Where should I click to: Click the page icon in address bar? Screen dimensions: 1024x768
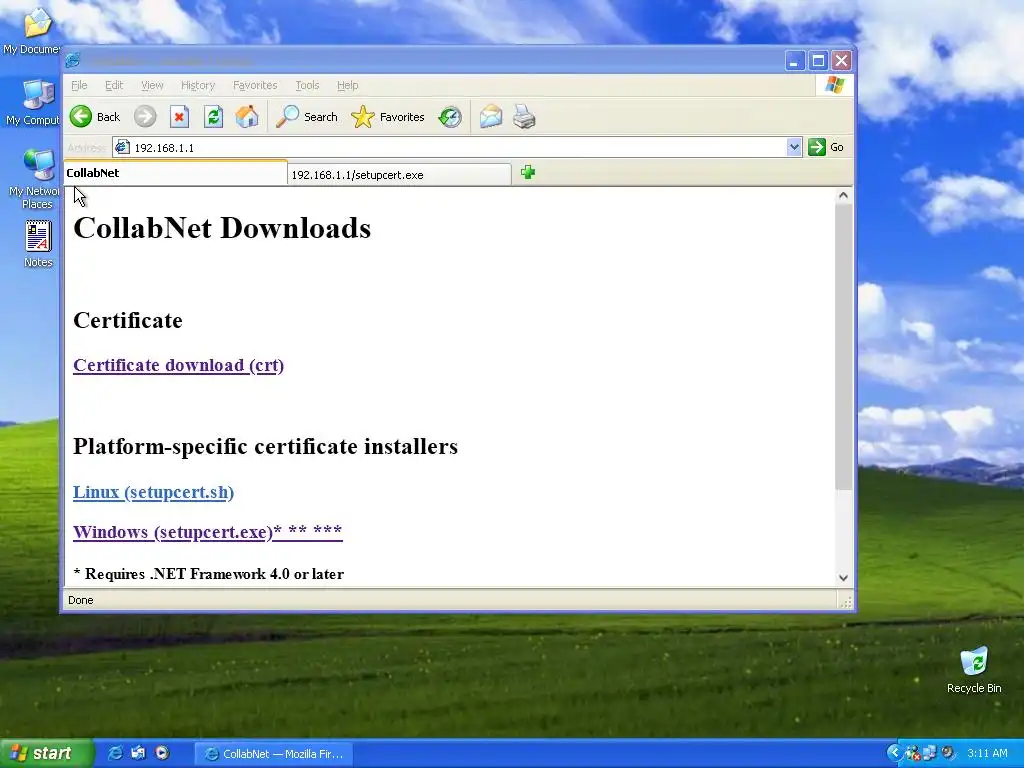pyautogui.click(x=121, y=147)
